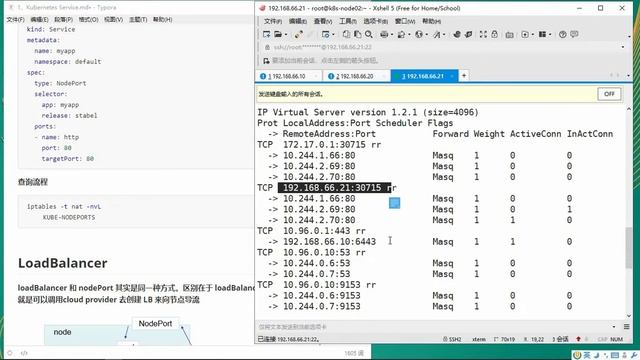This screenshot has height=360, width=640.
Task: Open compose bar target dropdown arrow
Action: click(x=614, y=327)
